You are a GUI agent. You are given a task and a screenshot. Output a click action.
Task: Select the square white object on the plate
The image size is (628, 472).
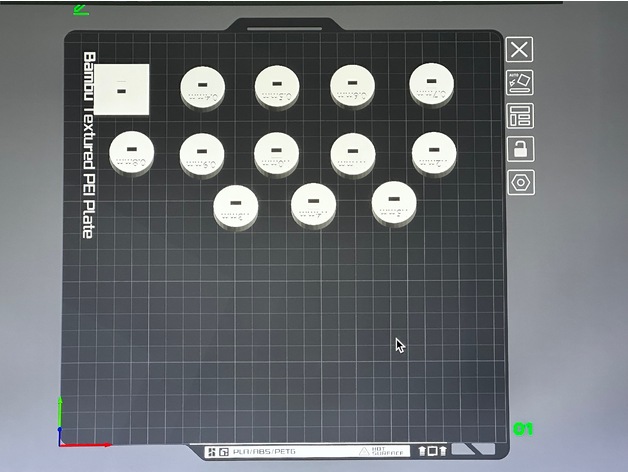click(122, 88)
